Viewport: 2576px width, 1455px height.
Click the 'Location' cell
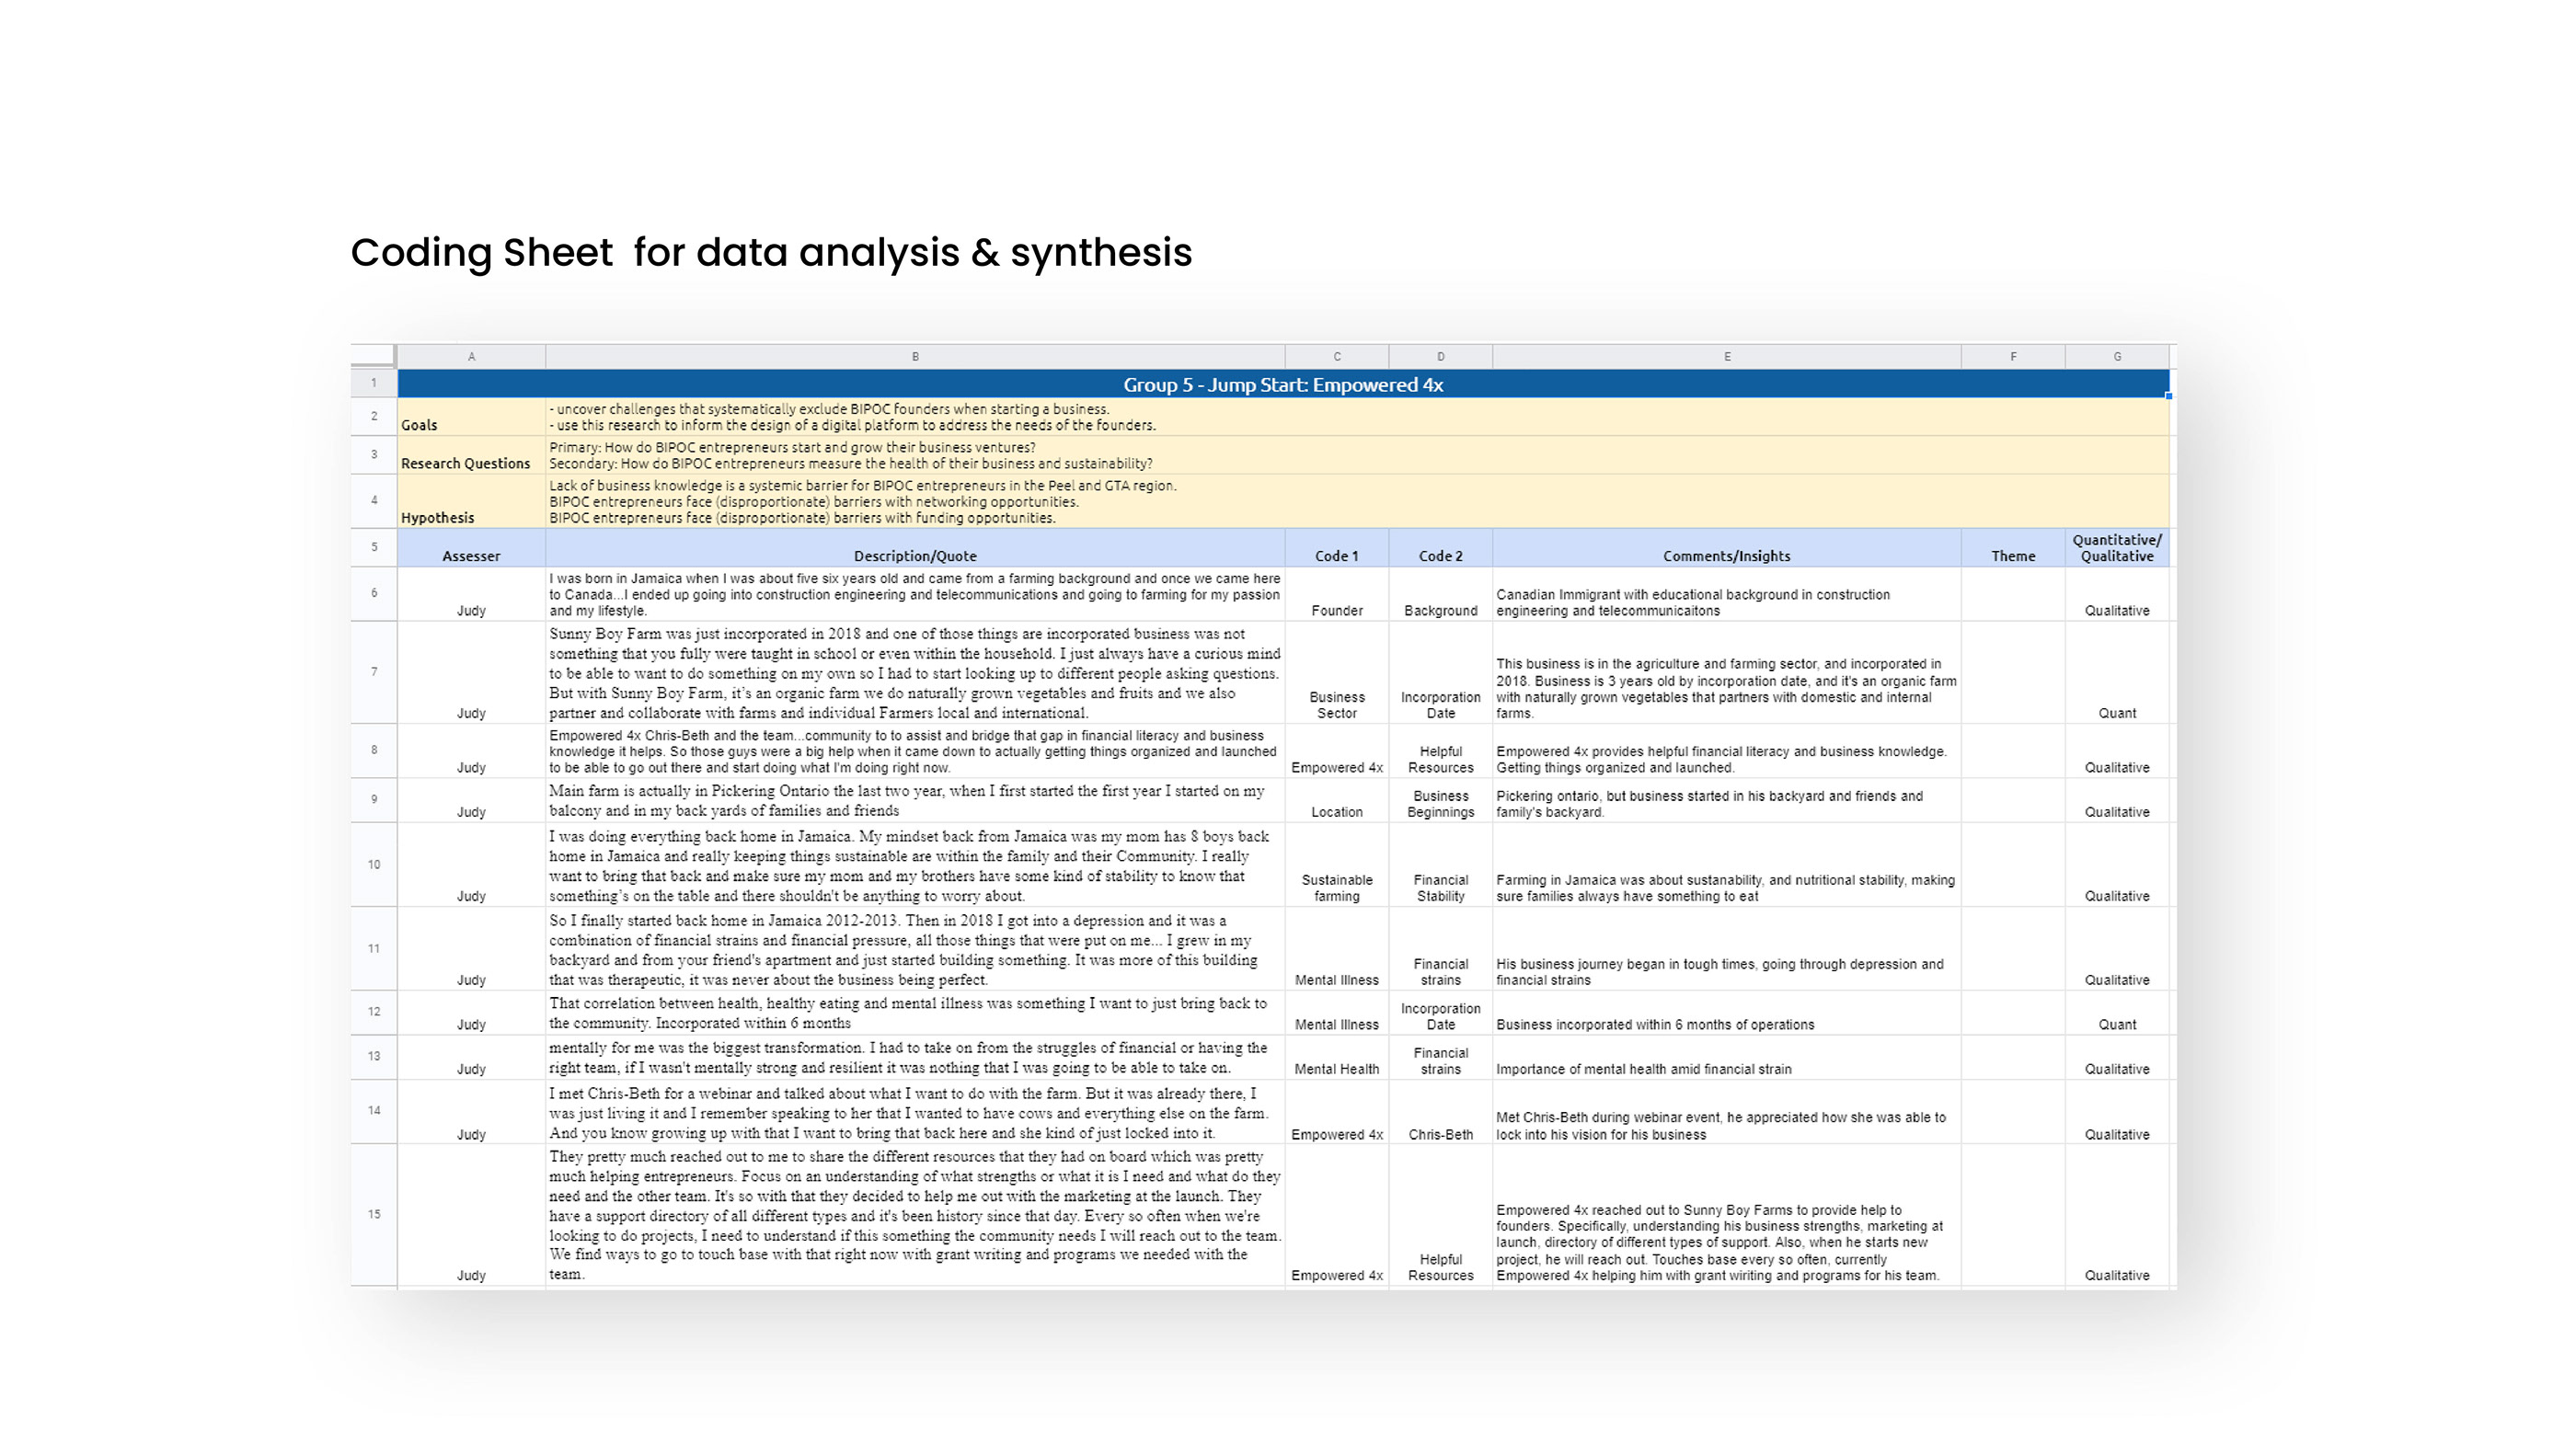1337,800
